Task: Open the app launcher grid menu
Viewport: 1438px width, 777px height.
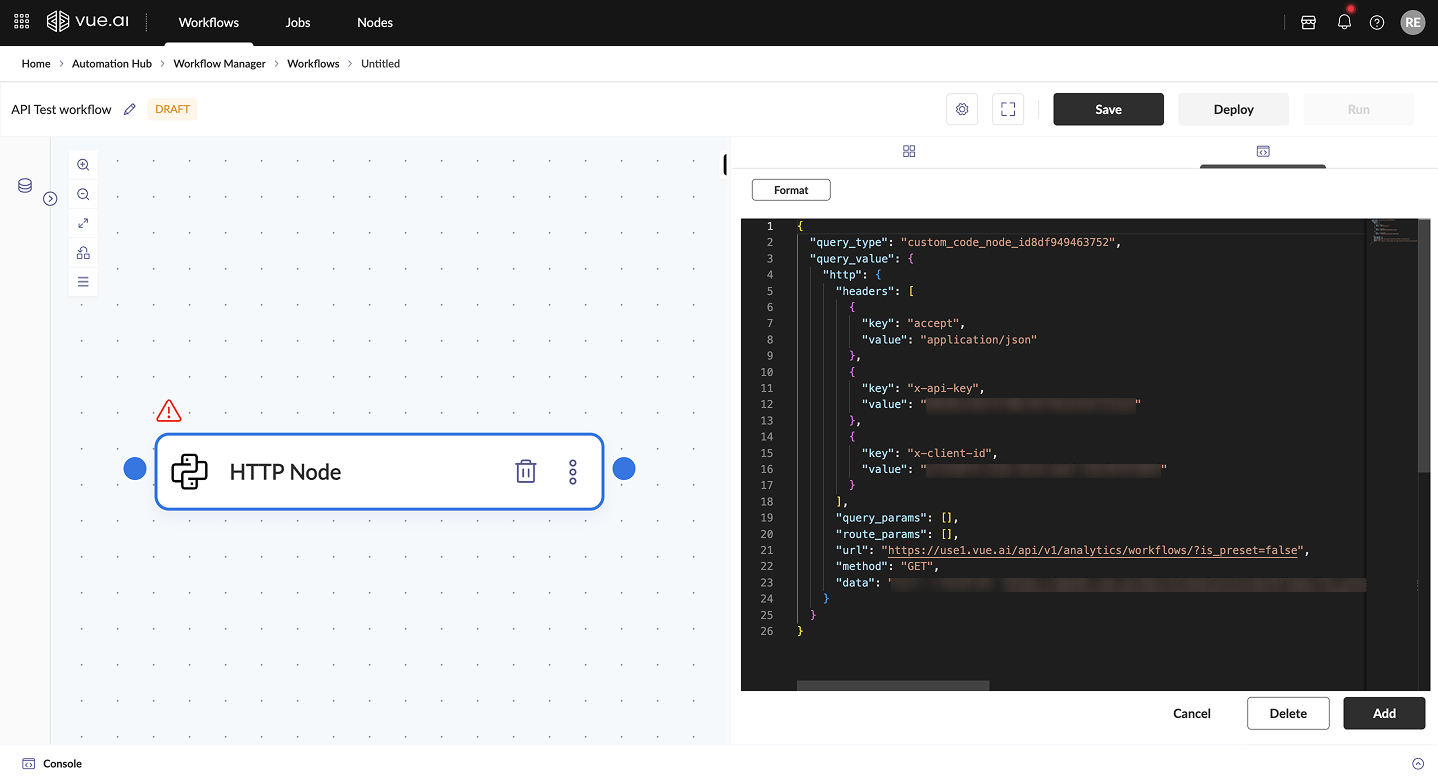Action: coord(21,22)
